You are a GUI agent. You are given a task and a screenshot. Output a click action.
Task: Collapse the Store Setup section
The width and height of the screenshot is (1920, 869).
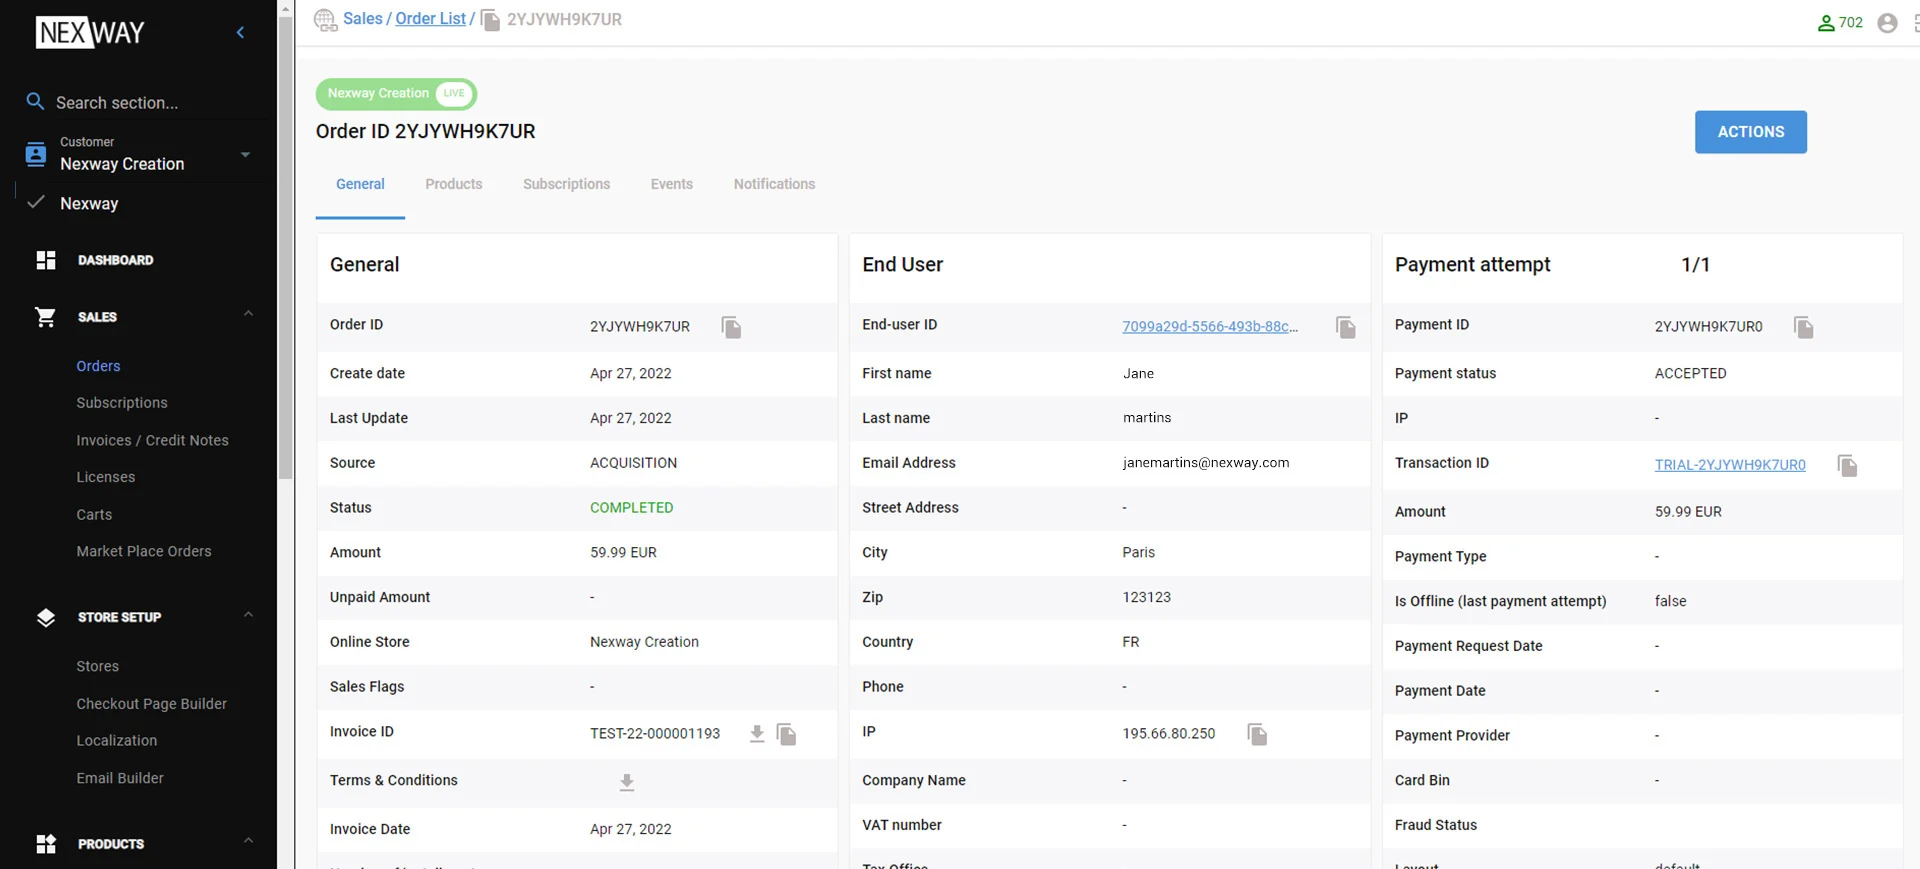[248, 616]
